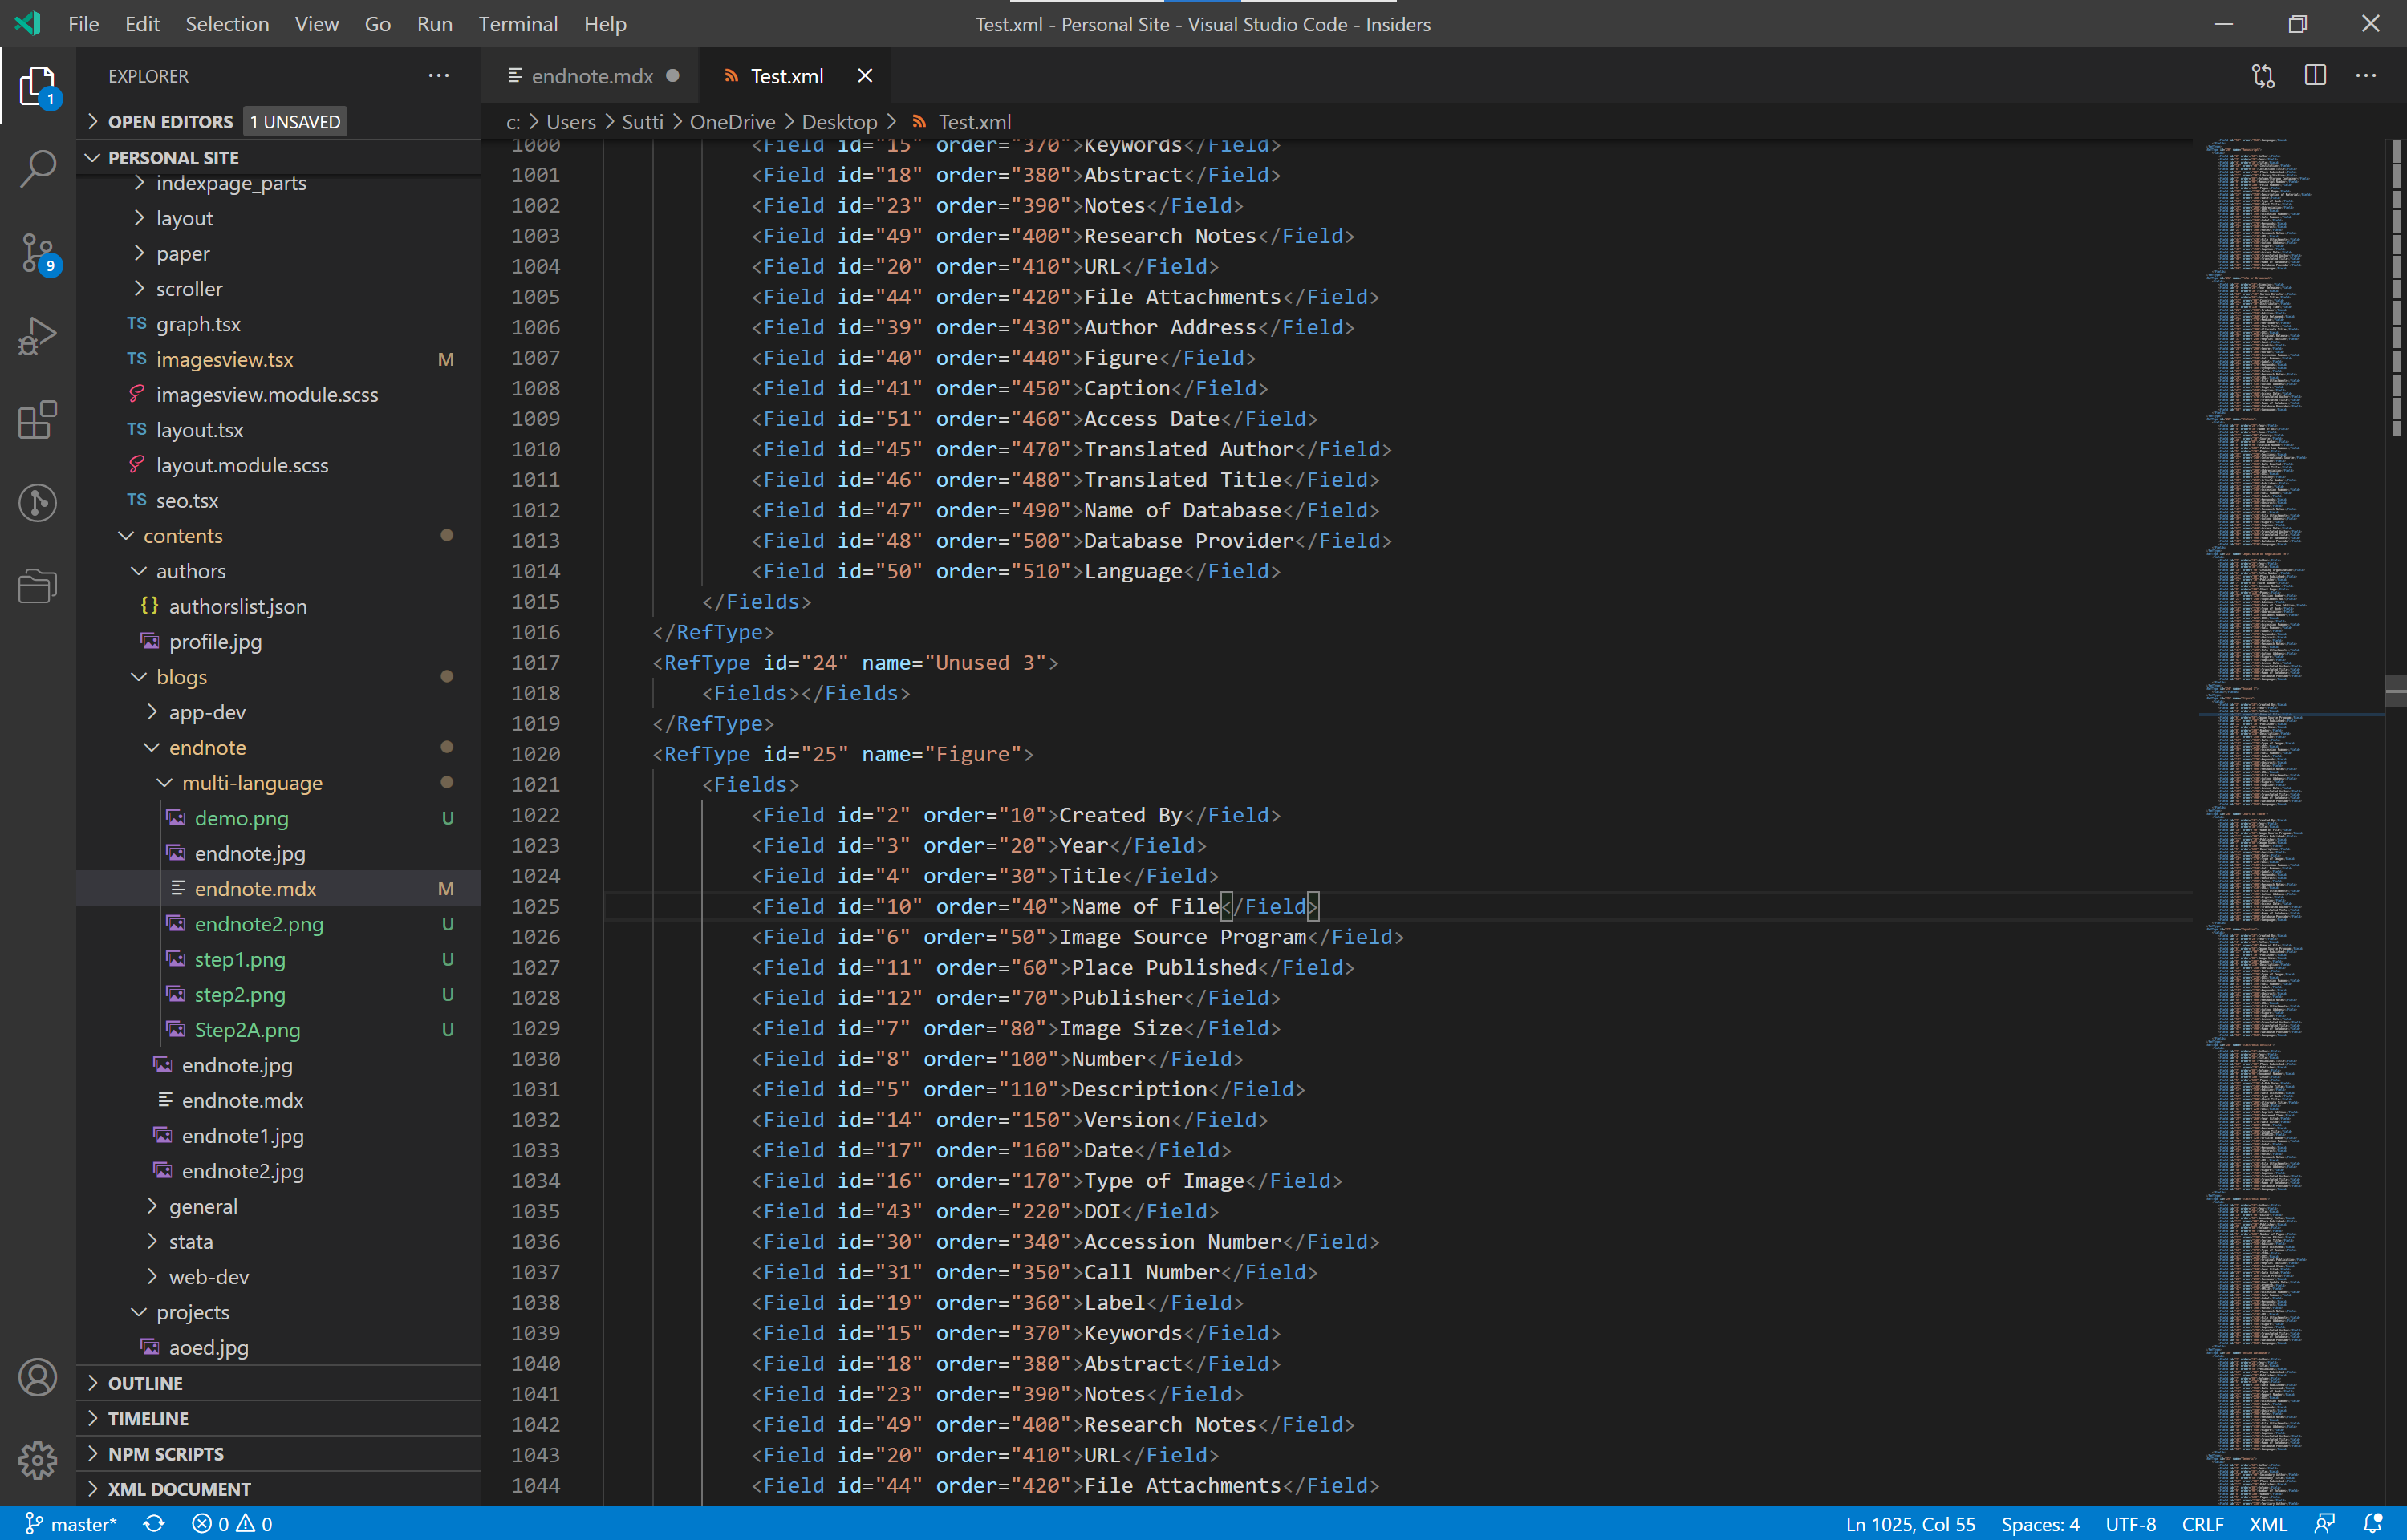Close the Test.xml tab
This screenshot has width=2407, height=1540.
point(865,76)
